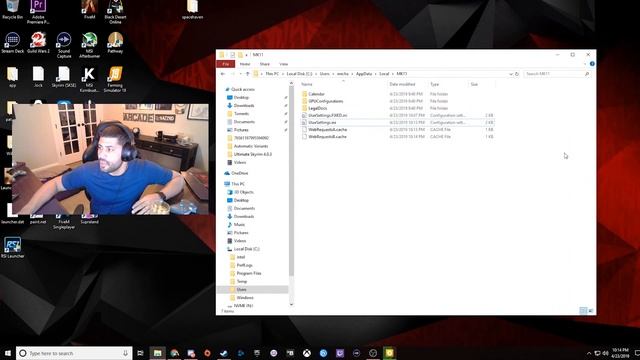Open the Recycle Bin on the desktop
This screenshot has height=360, width=640.
pos(12,9)
